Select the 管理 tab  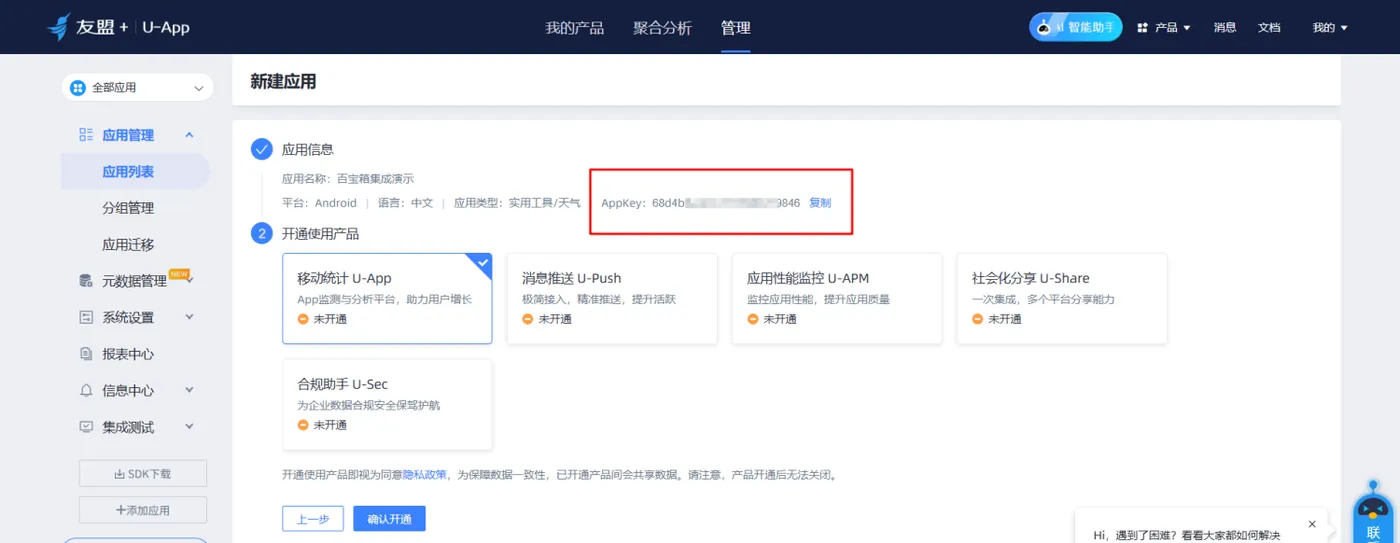point(735,28)
